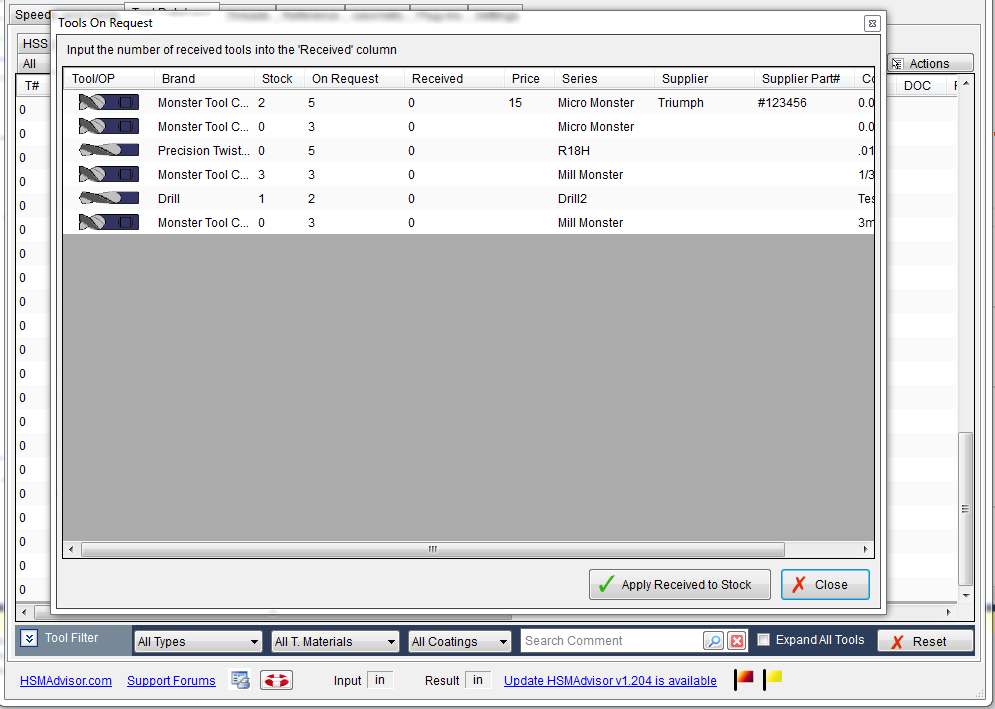This screenshot has width=995, height=709.
Task: Select the 'Precision Twist...' brand cell
Action: click(x=204, y=150)
